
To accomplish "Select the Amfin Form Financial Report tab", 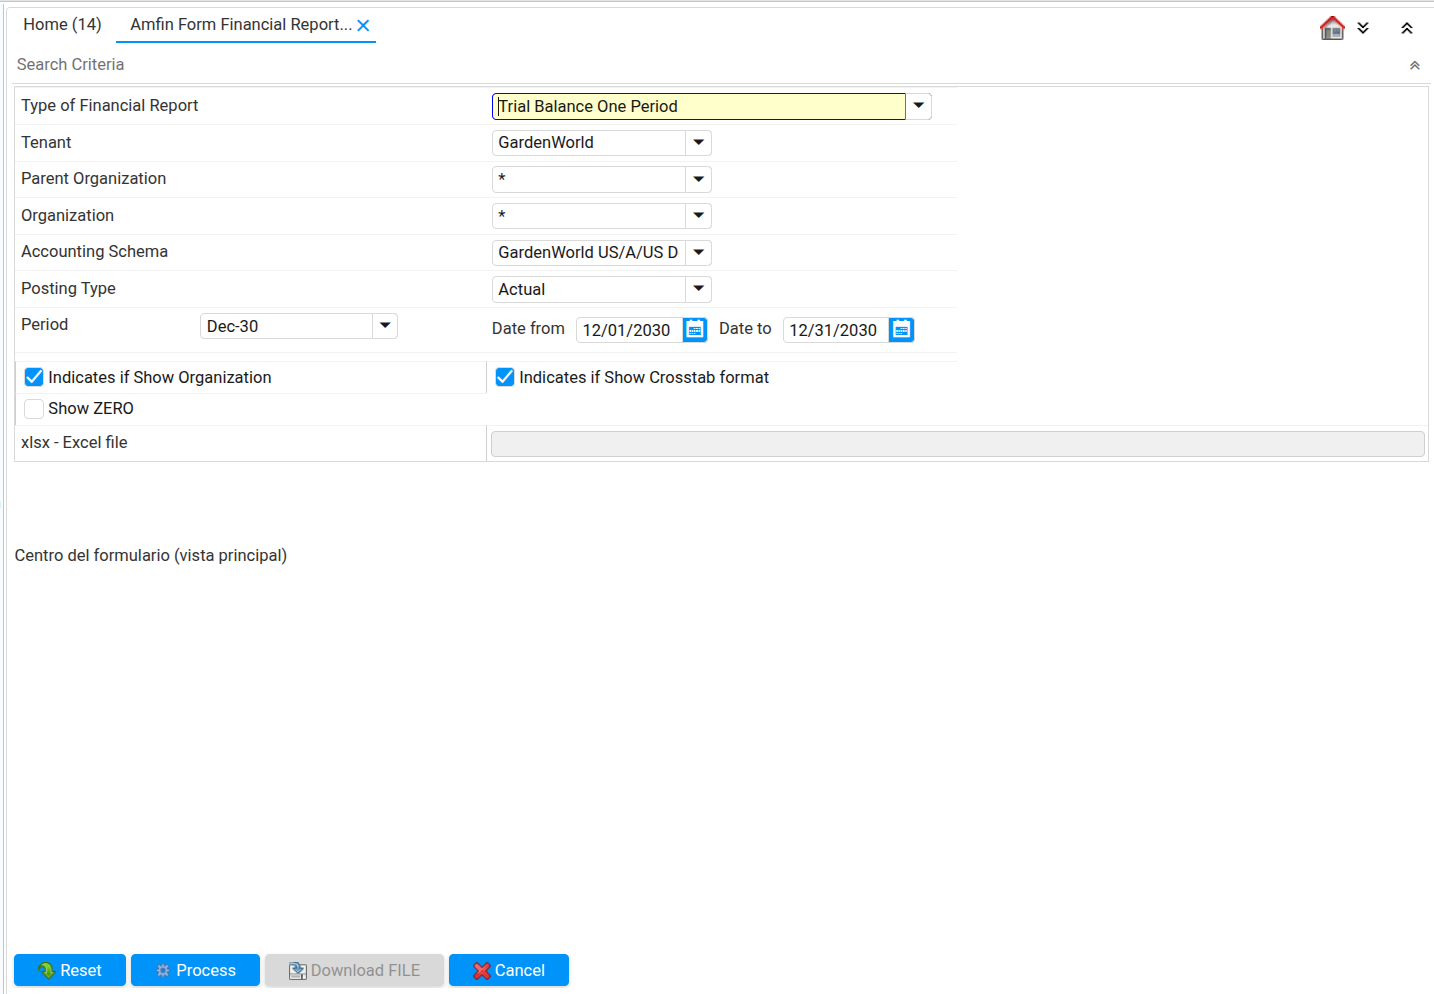I will click(240, 25).
